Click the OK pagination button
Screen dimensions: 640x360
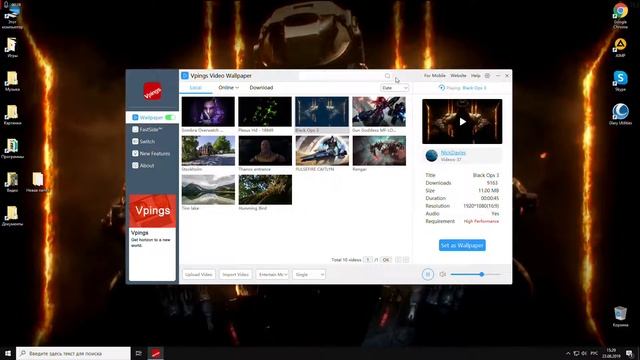pos(386,260)
